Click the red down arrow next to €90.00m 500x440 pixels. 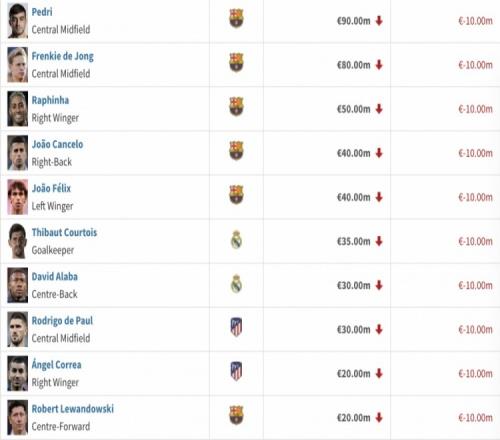pos(379,21)
